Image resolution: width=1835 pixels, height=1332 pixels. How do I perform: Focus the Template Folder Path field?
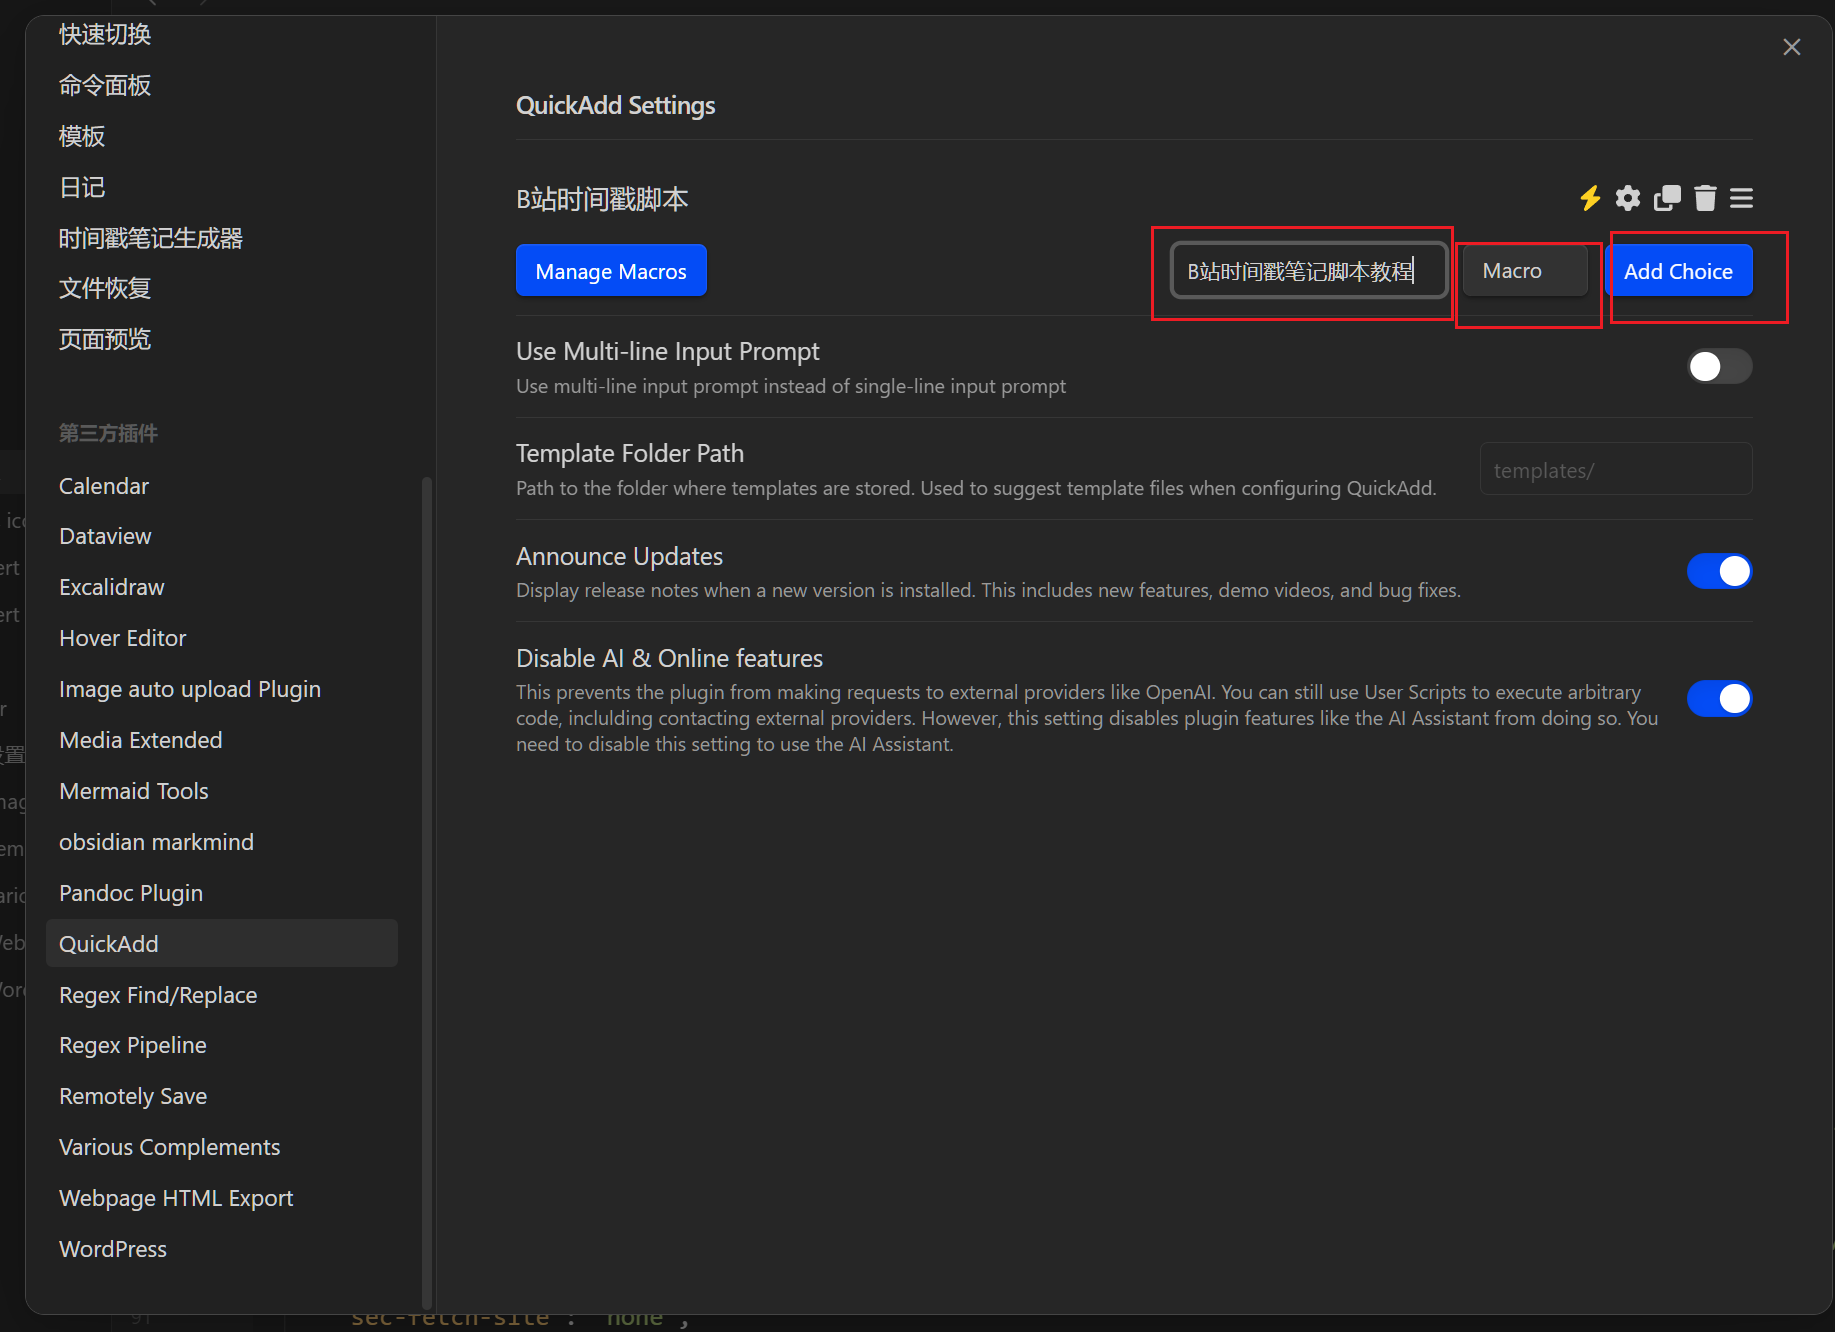pyautogui.click(x=1615, y=469)
